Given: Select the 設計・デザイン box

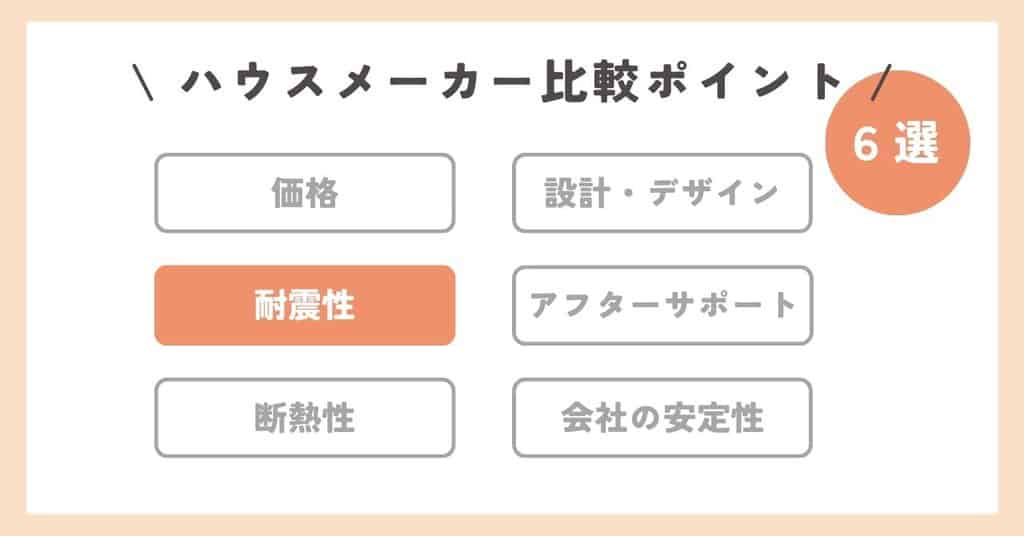Looking at the screenshot, I should [662, 193].
